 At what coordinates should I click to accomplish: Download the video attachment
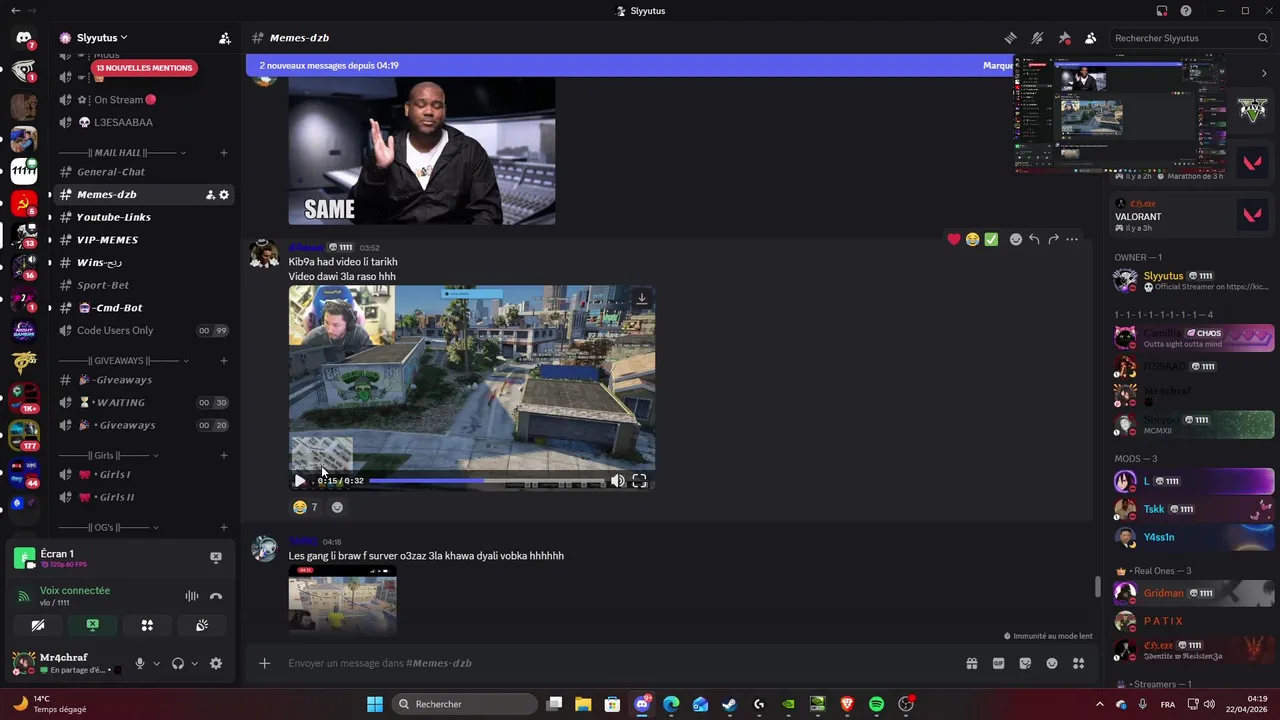click(642, 298)
